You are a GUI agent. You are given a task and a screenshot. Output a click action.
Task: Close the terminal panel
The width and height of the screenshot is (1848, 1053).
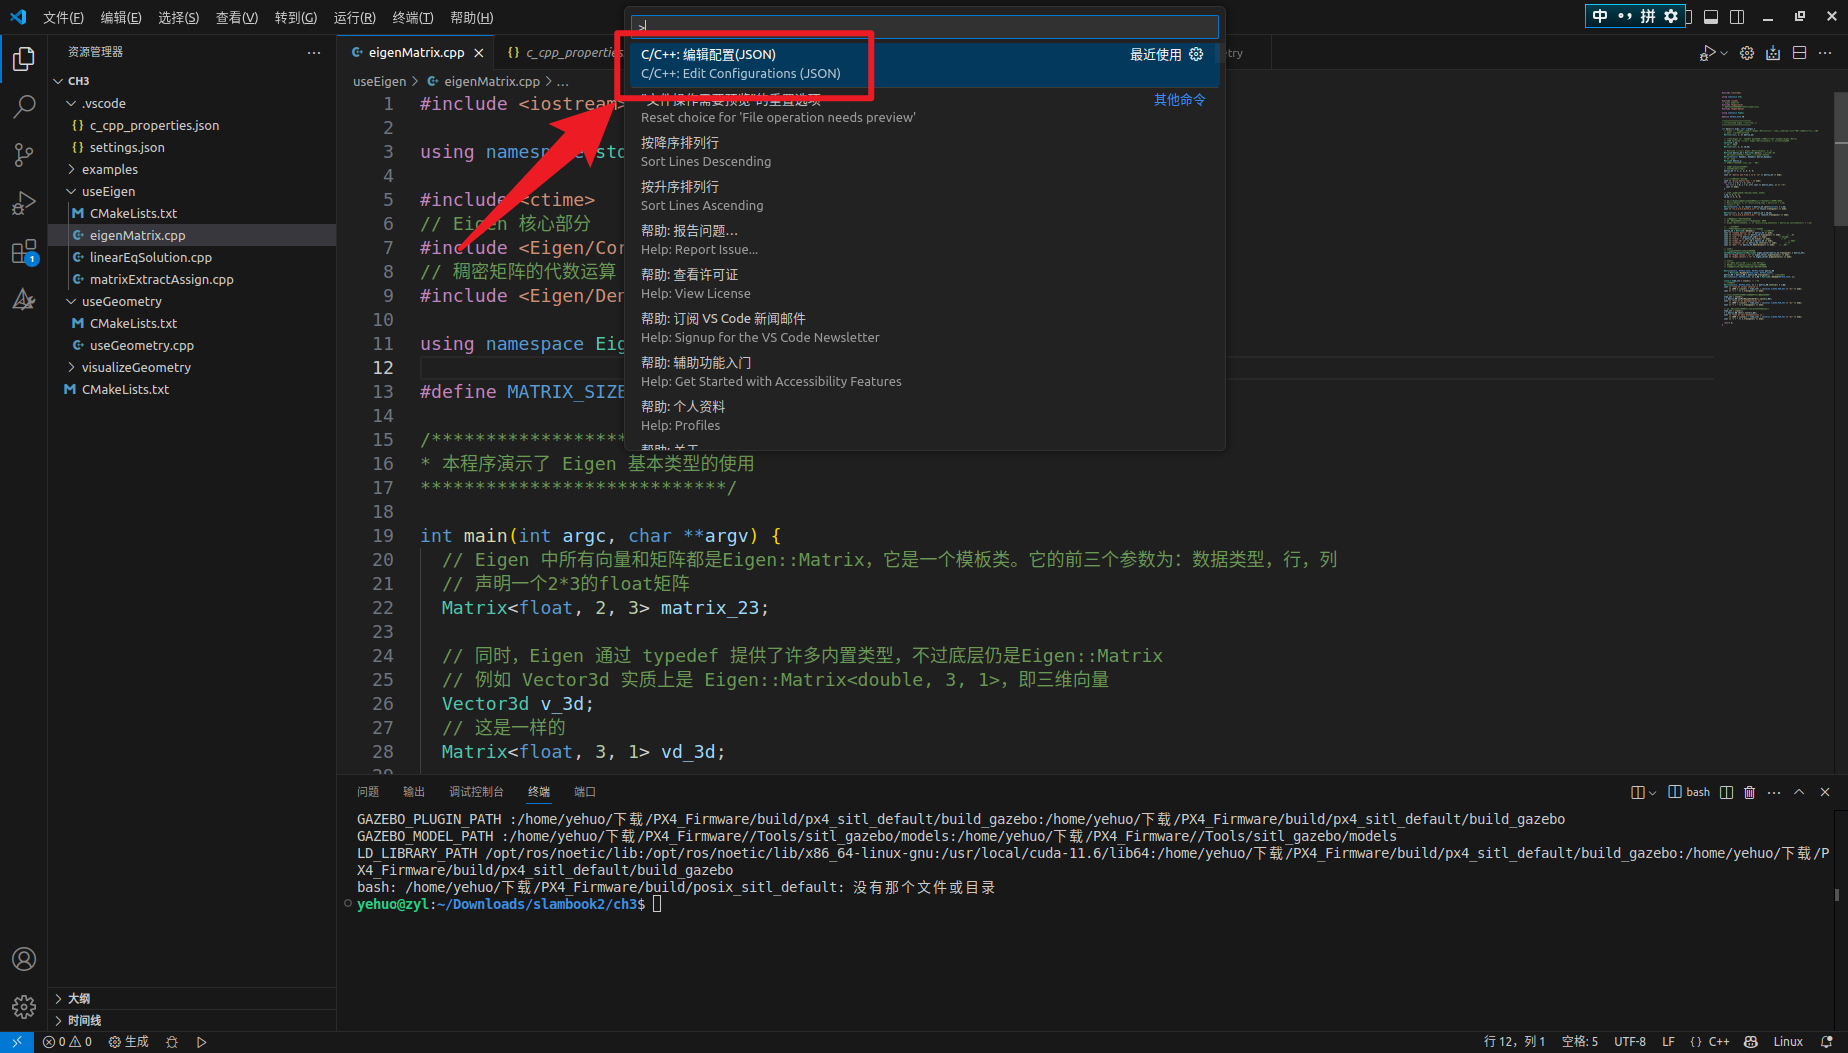click(1825, 792)
